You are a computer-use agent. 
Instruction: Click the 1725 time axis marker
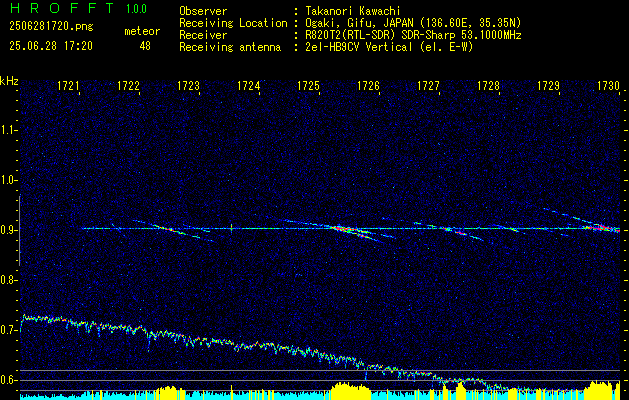pyautogui.click(x=308, y=85)
